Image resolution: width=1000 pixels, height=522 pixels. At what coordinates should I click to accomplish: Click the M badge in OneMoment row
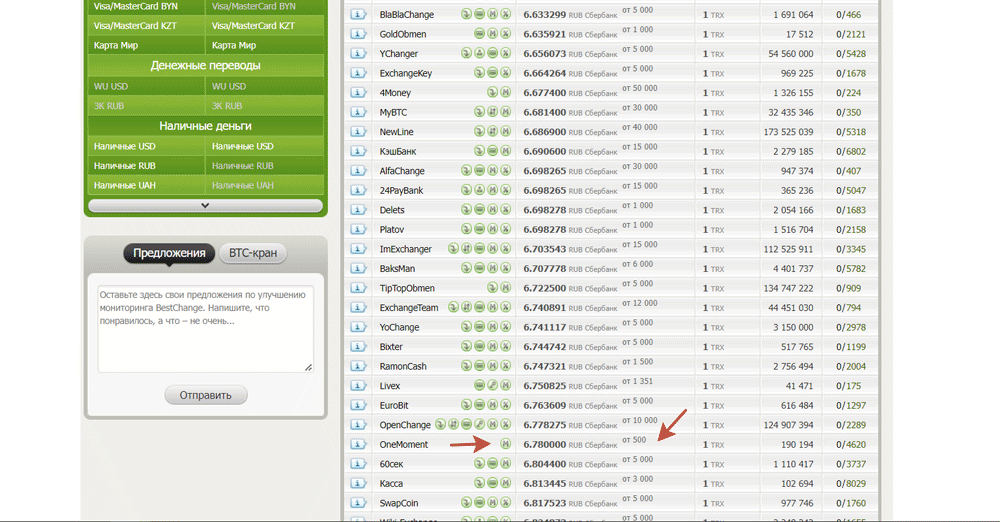tap(506, 444)
